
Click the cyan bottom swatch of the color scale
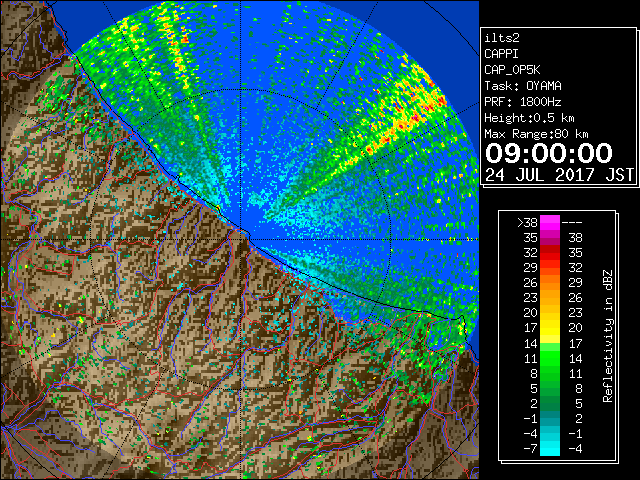click(x=550, y=449)
